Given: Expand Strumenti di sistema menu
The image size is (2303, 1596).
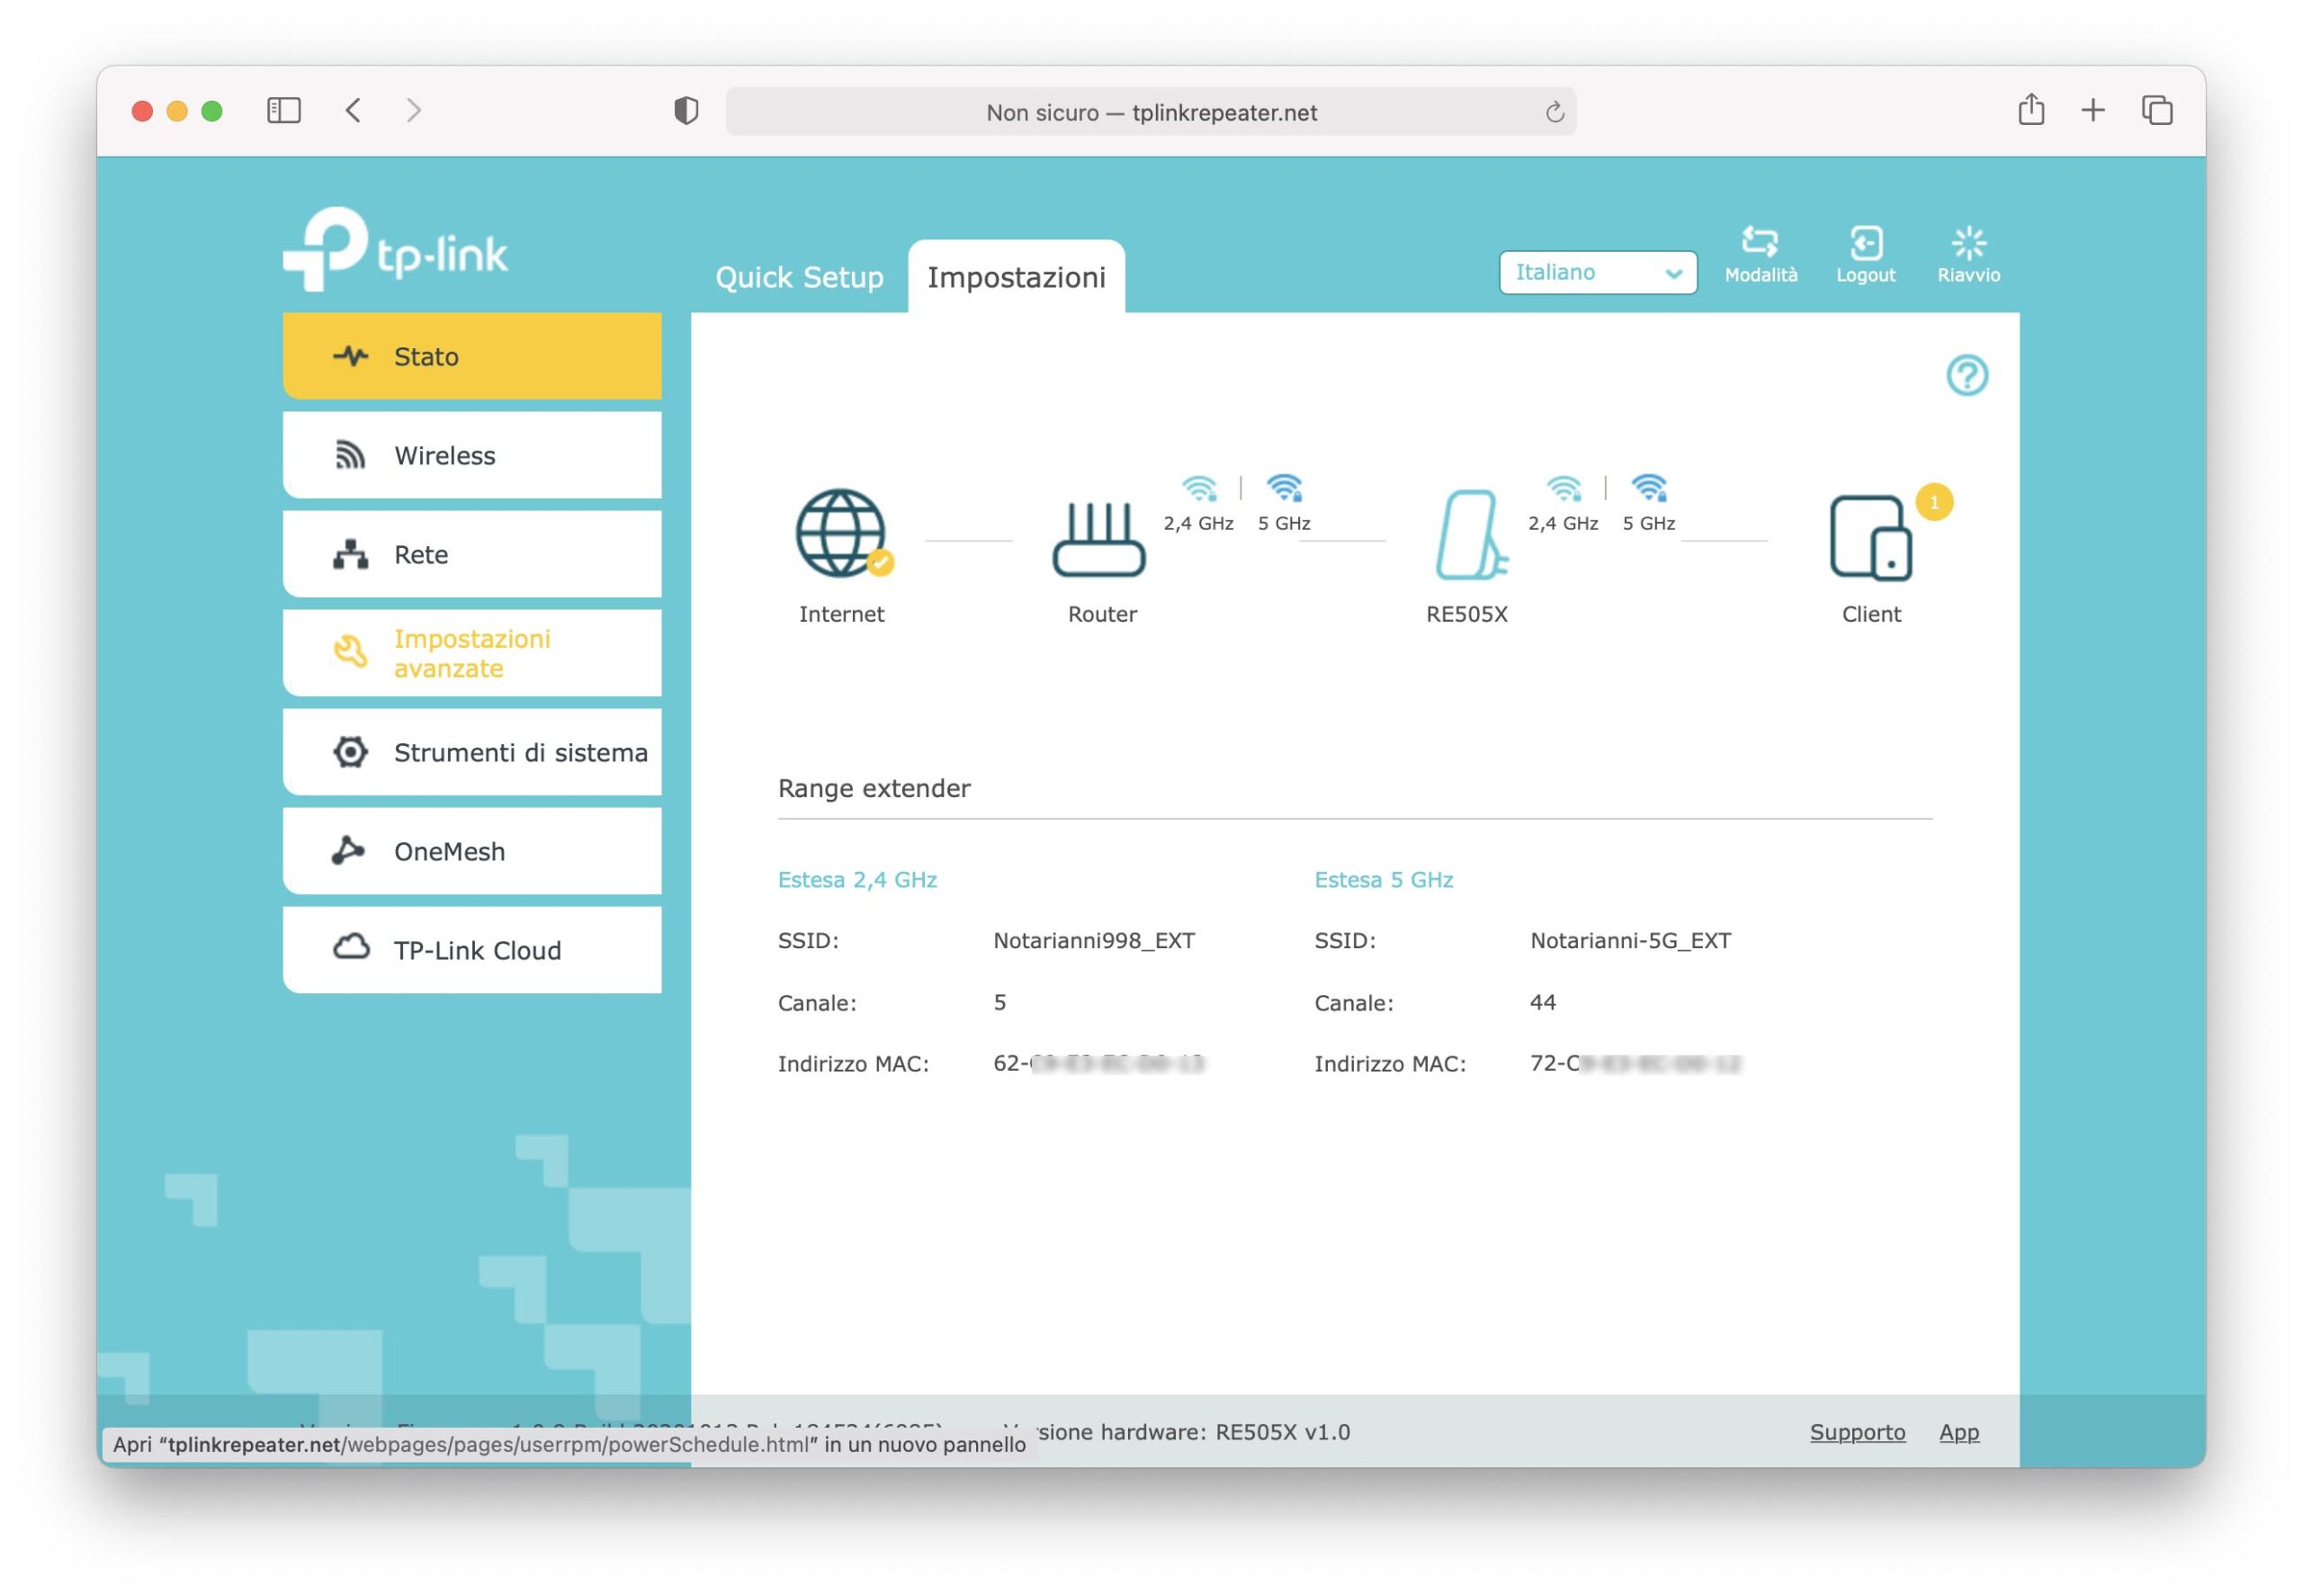Looking at the screenshot, I should (x=472, y=753).
